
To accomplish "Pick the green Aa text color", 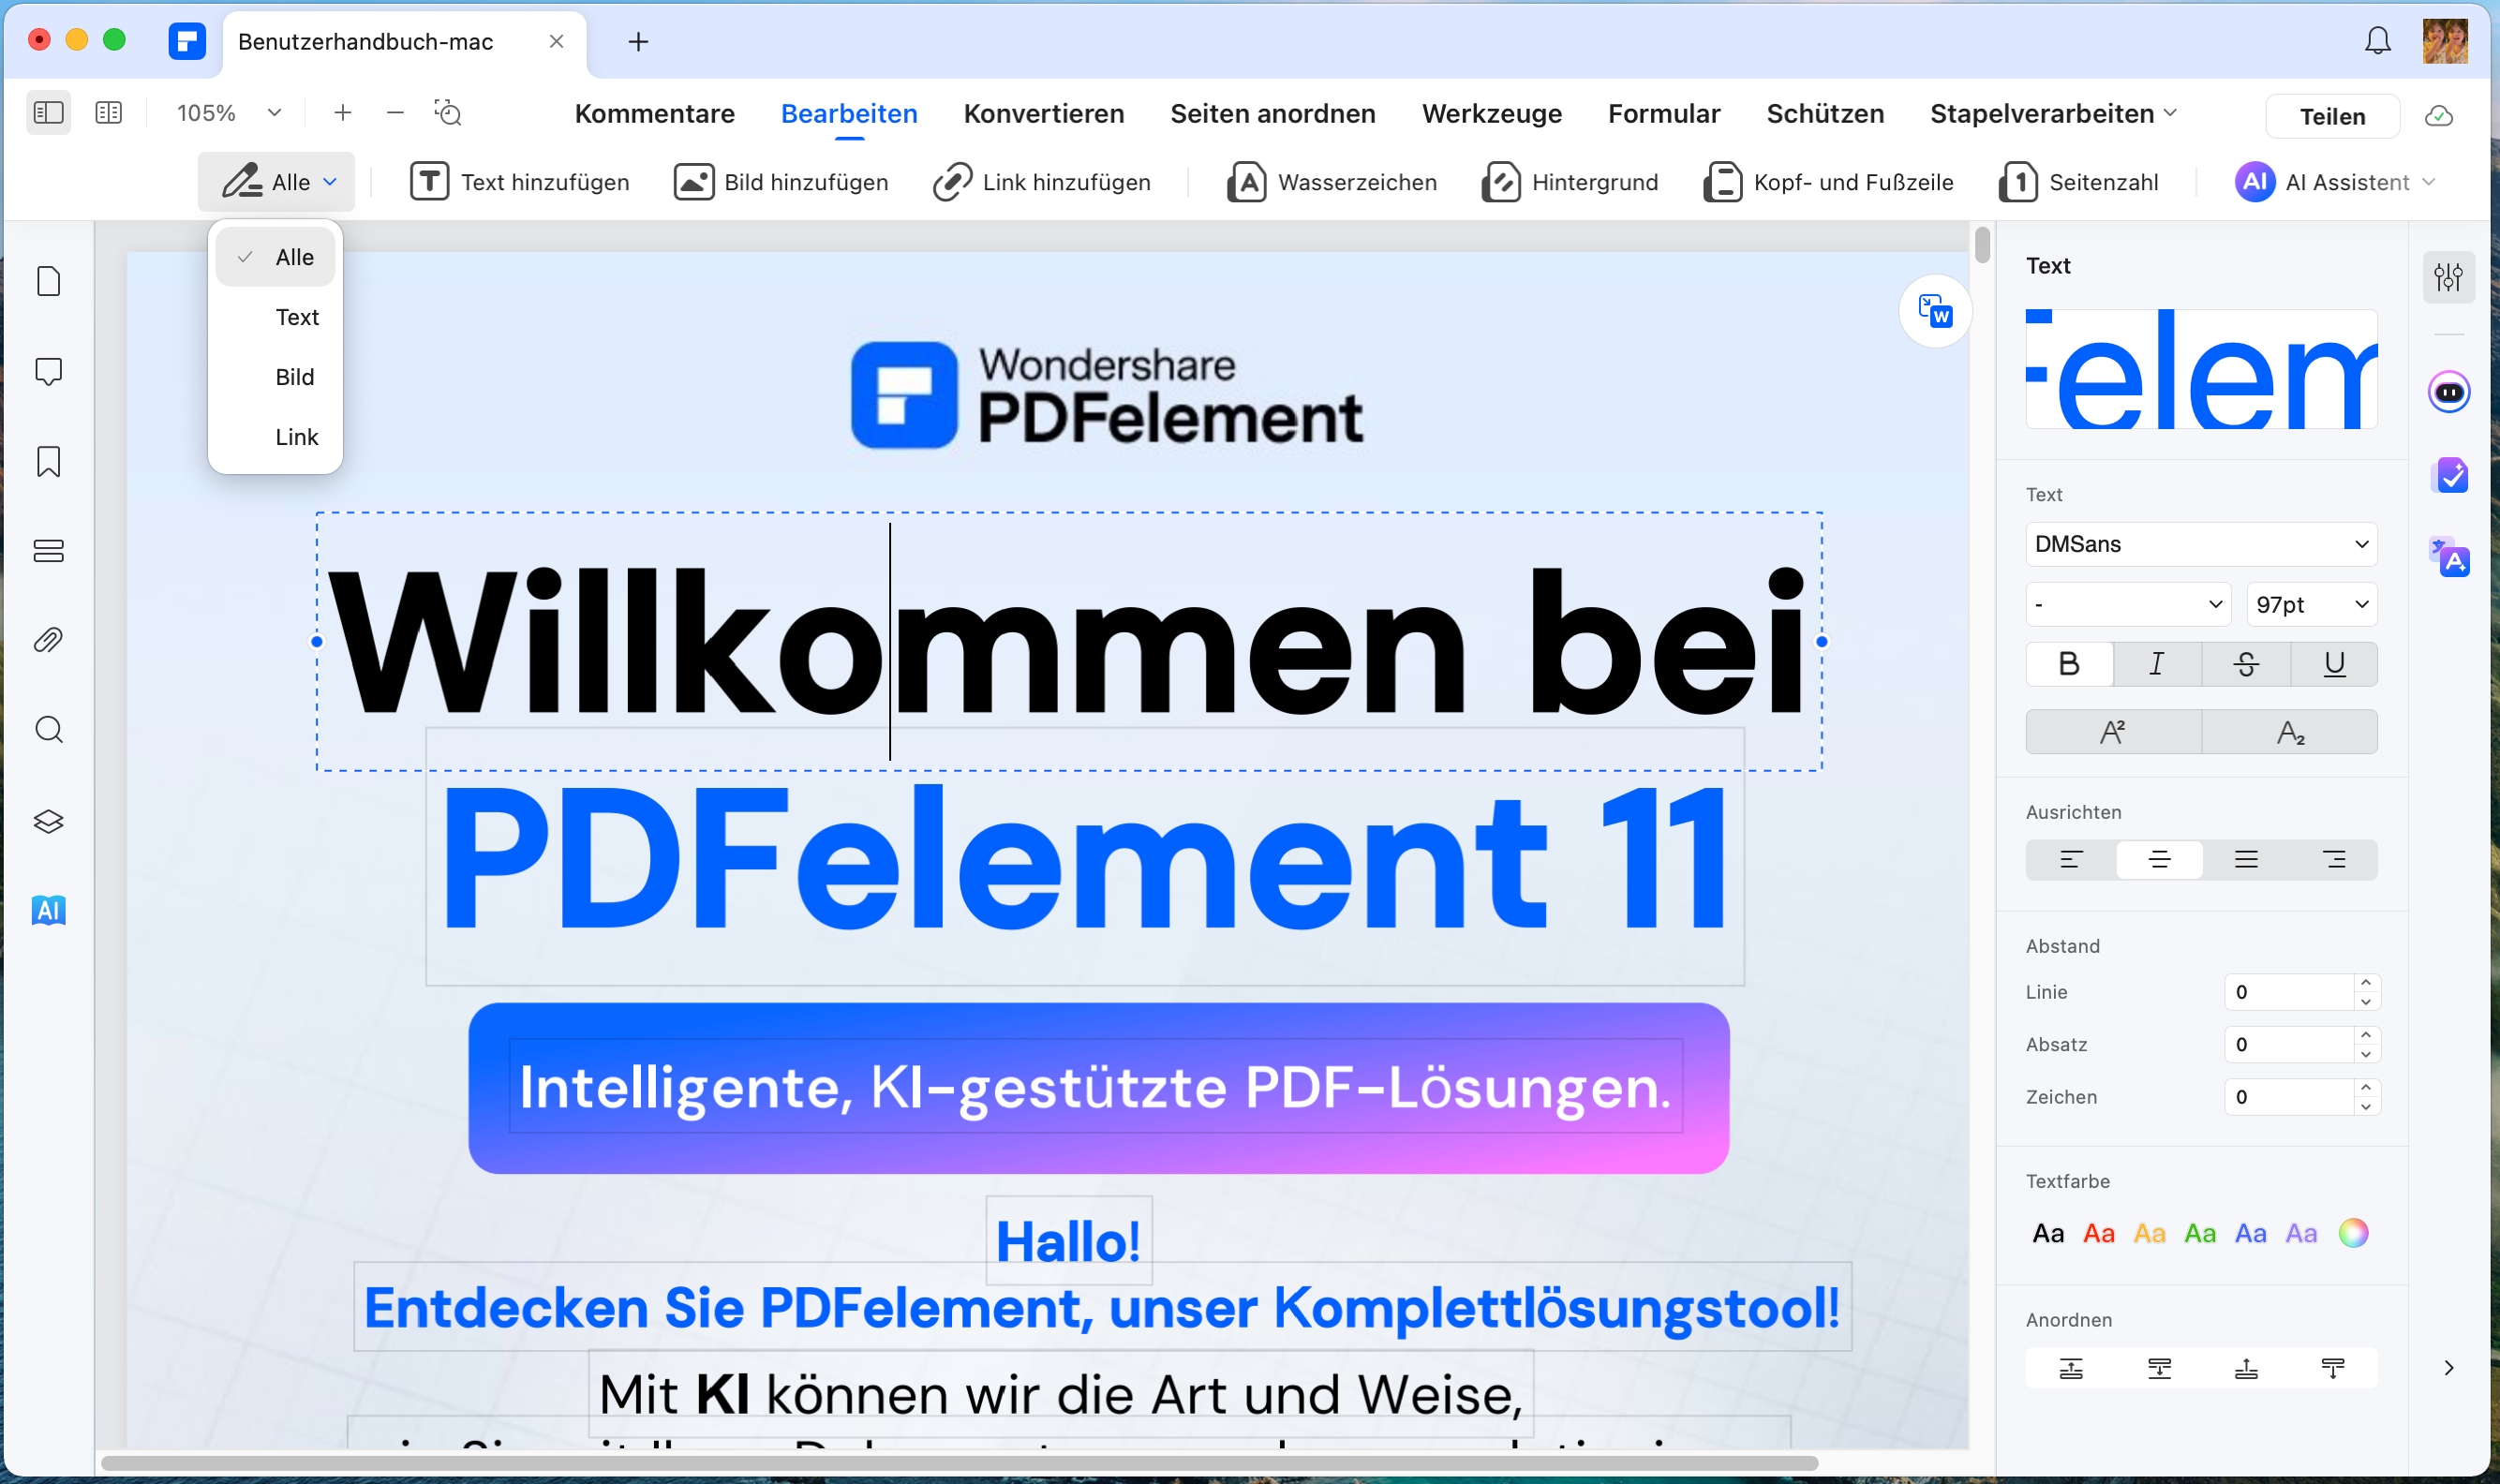I will 2199,1233.
